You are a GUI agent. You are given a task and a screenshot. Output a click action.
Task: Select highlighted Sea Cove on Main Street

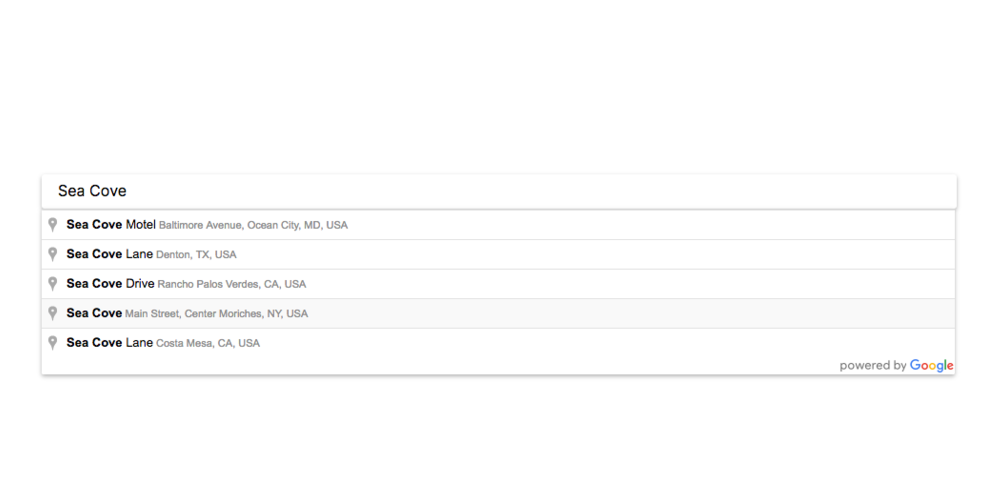tap(498, 313)
